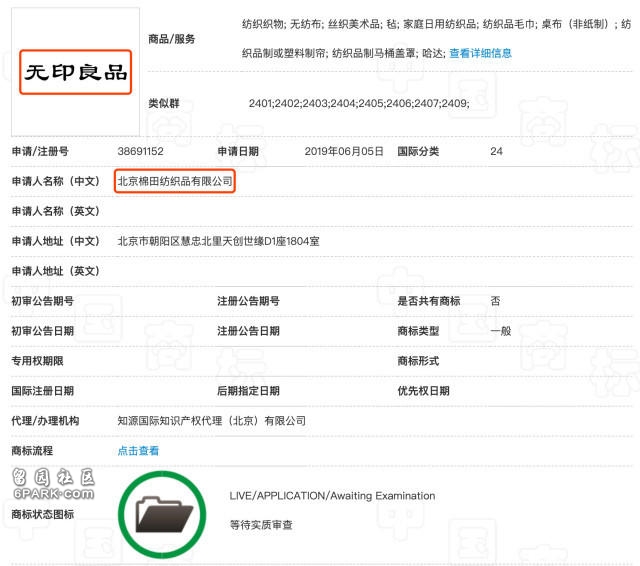Click the 后期指定日期 label
This screenshot has height=566, width=640.
point(249,391)
